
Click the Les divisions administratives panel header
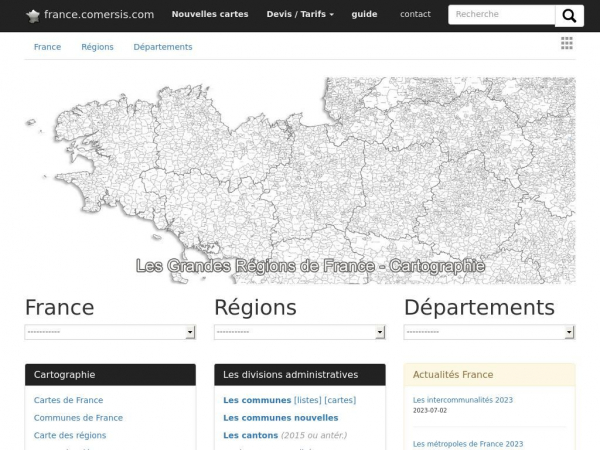(x=300, y=375)
